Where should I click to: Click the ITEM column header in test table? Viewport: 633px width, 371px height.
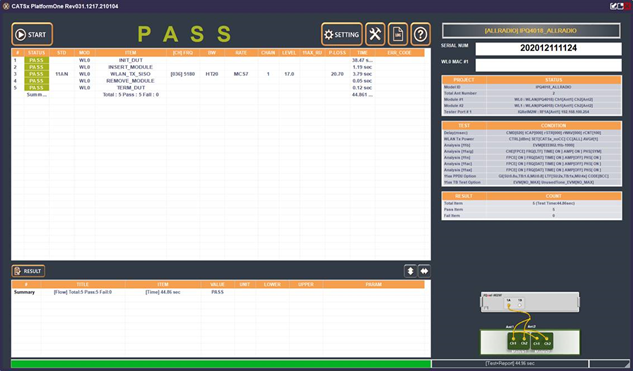(x=130, y=53)
